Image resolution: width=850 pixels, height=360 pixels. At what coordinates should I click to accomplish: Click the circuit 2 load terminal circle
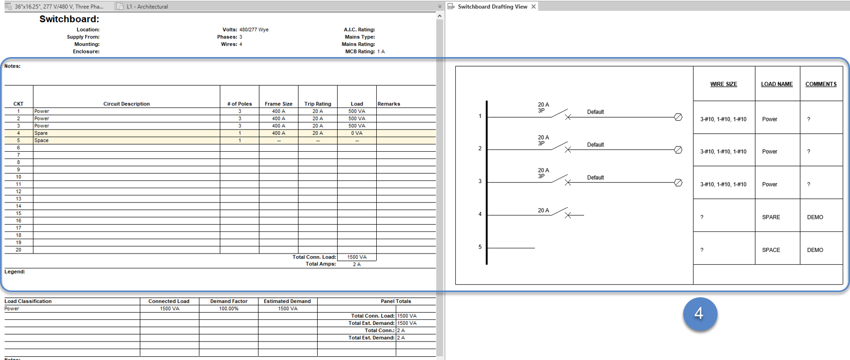(678, 150)
